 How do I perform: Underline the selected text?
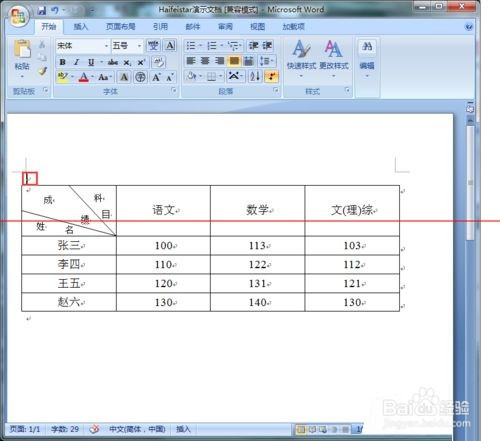tap(91, 62)
